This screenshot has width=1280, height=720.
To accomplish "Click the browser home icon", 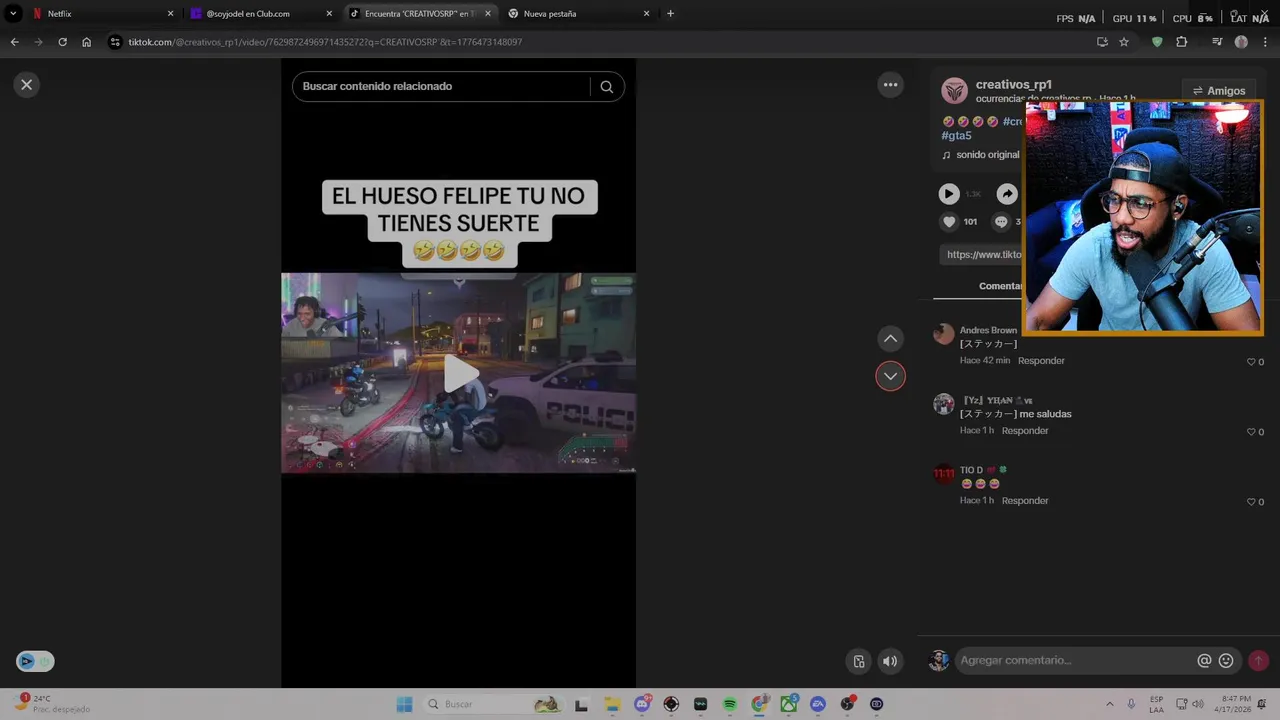I will tap(87, 42).
